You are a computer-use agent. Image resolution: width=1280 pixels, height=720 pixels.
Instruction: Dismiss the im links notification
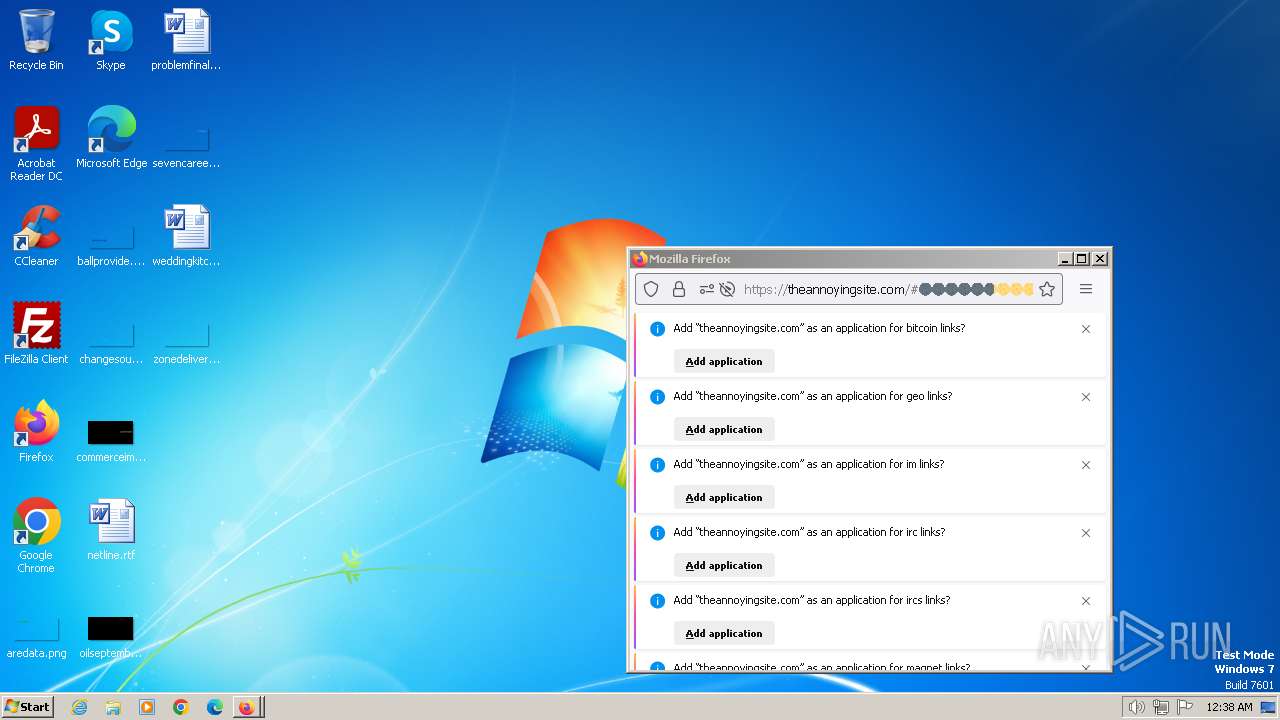click(1086, 465)
